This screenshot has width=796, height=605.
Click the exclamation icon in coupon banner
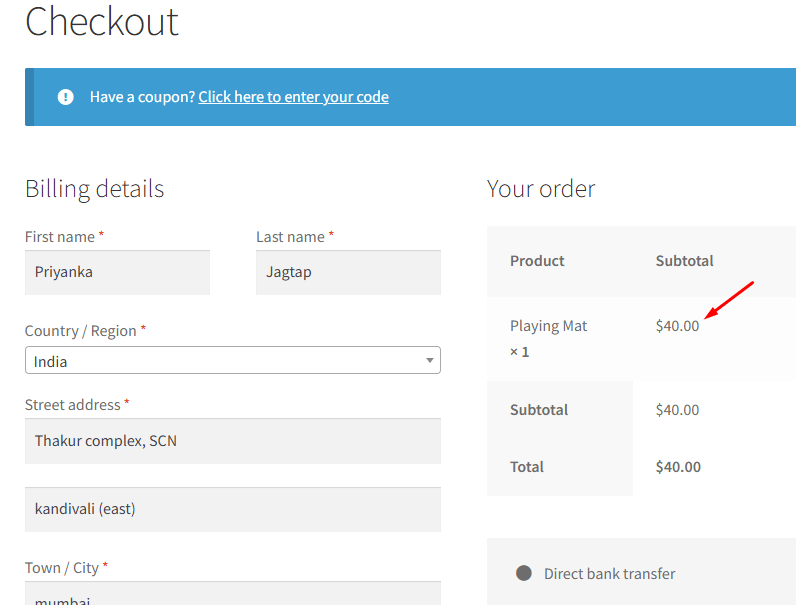66,97
